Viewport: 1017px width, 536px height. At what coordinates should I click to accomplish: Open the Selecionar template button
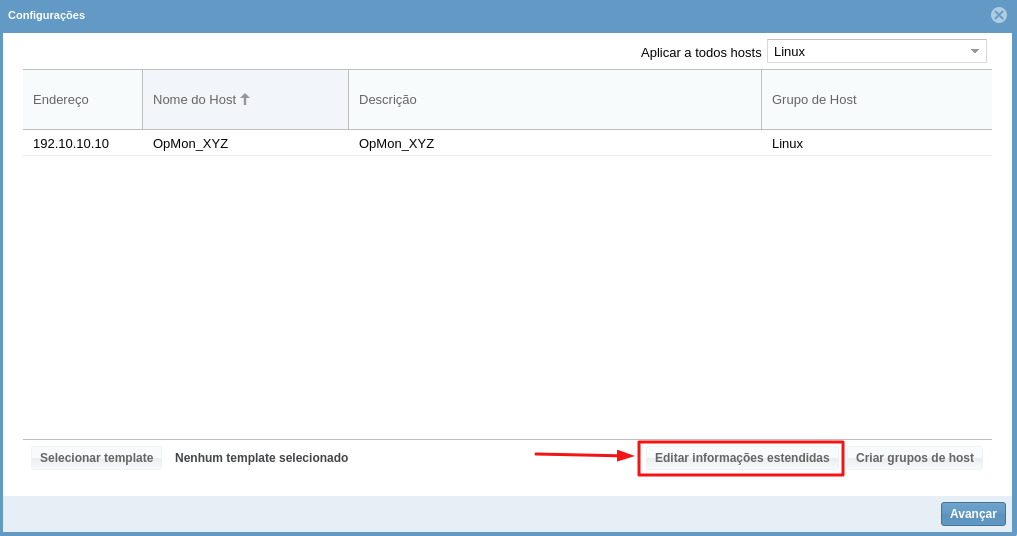(97, 458)
